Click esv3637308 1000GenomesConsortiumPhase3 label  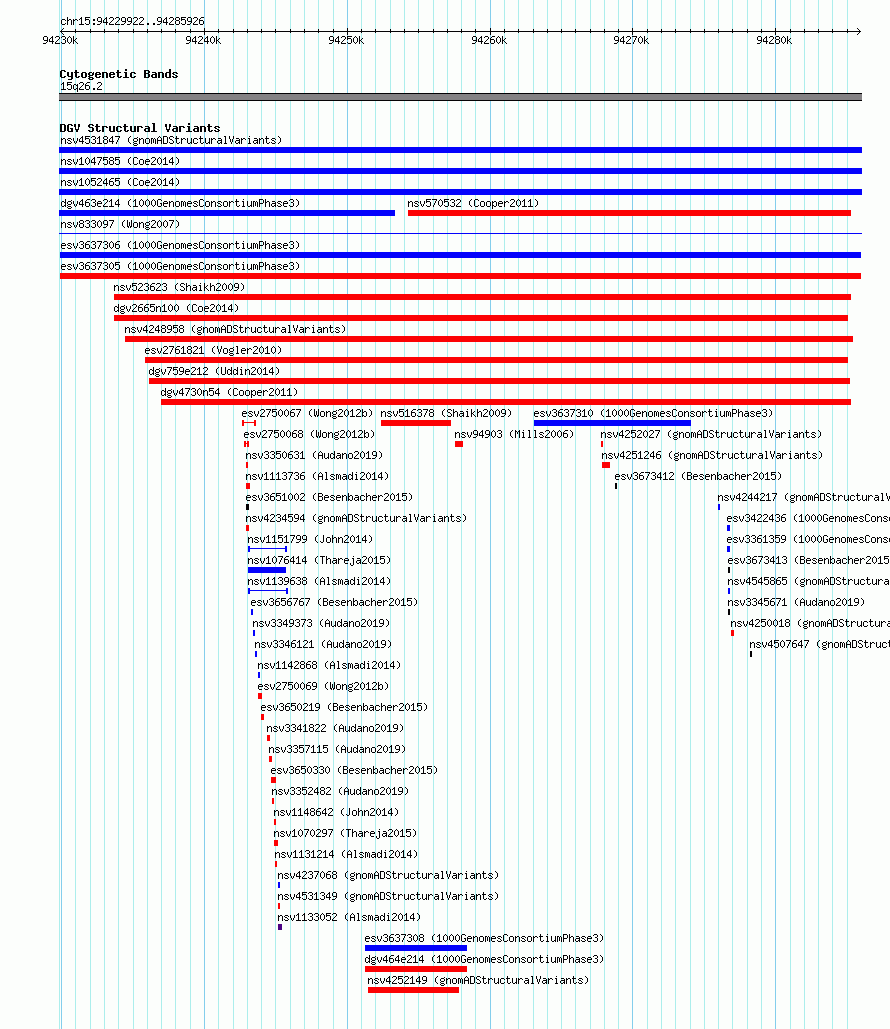[x=484, y=938]
